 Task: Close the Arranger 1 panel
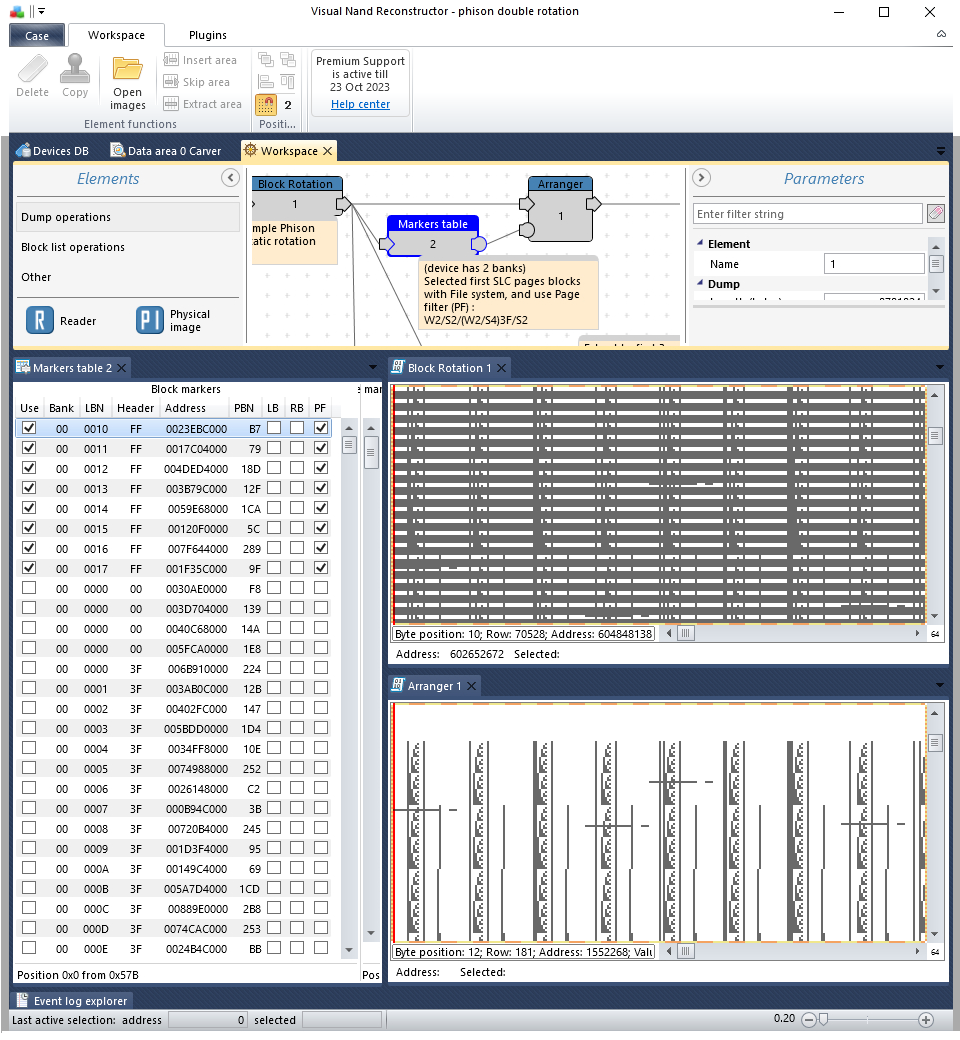pyautogui.click(x=472, y=686)
